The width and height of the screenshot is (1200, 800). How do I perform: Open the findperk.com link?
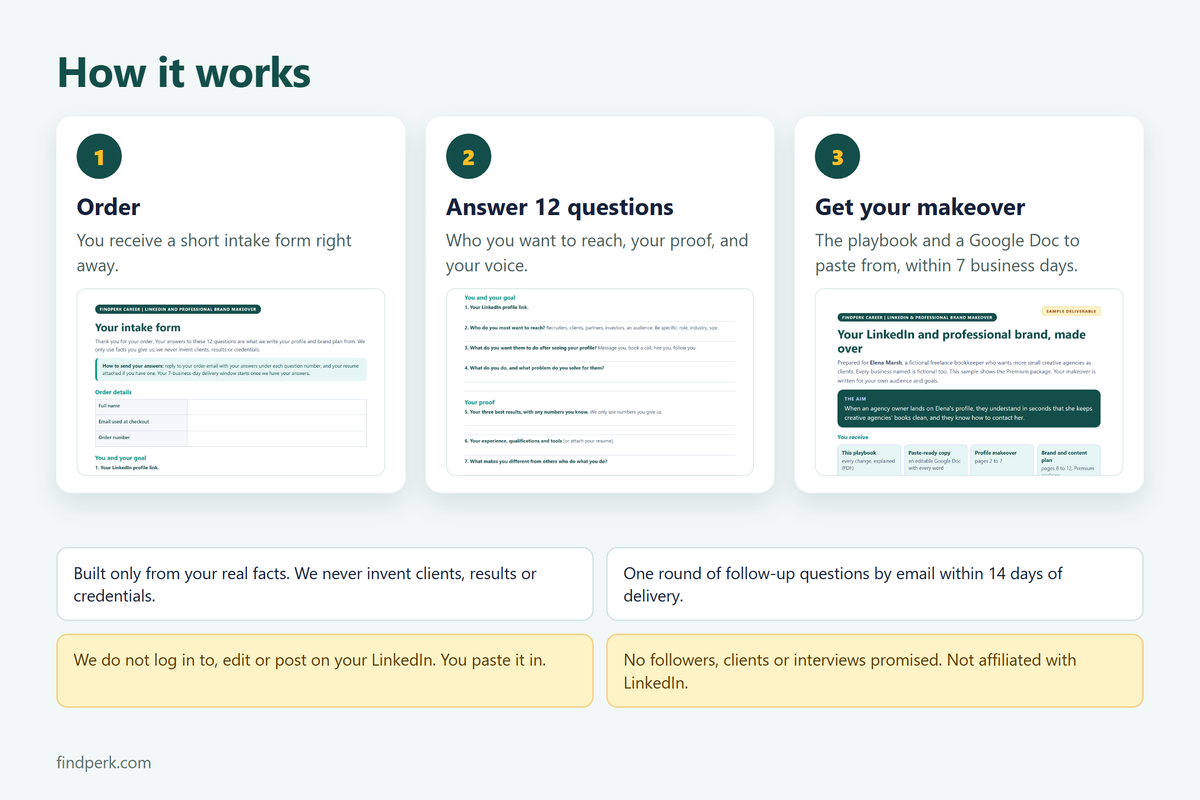(104, 763)
